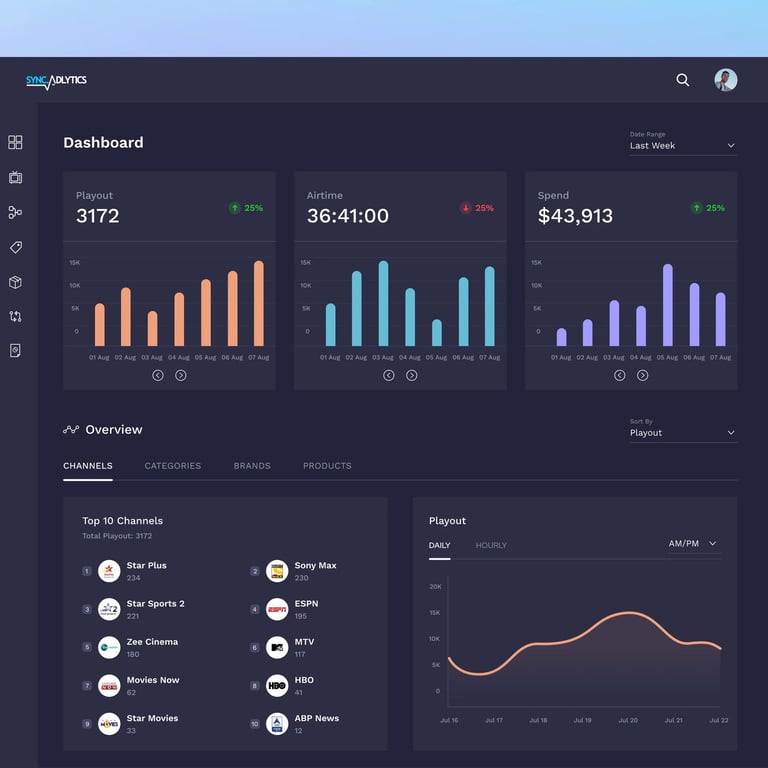Go to next Spend chart period

pos(643,375)
